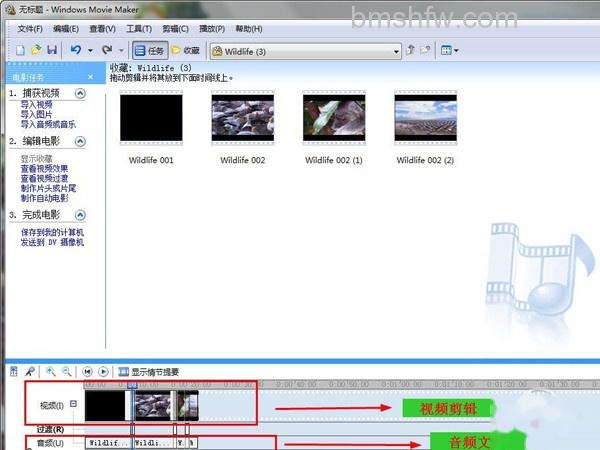Click the 导入音频或音乐 link
This screenshot has height=450, width=600.
tap(48, 124)
